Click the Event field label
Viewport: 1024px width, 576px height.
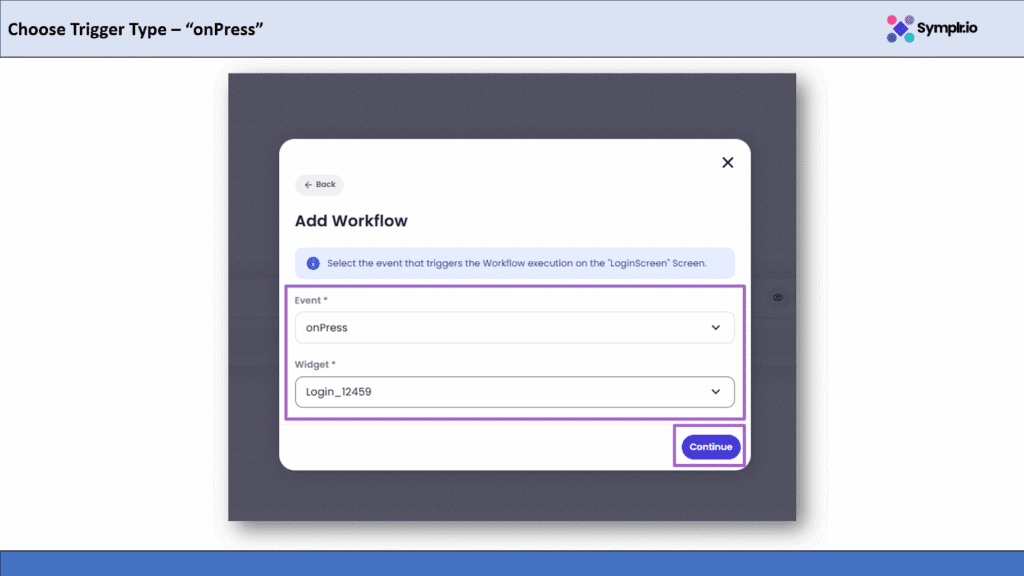click(x=311, y=299)
